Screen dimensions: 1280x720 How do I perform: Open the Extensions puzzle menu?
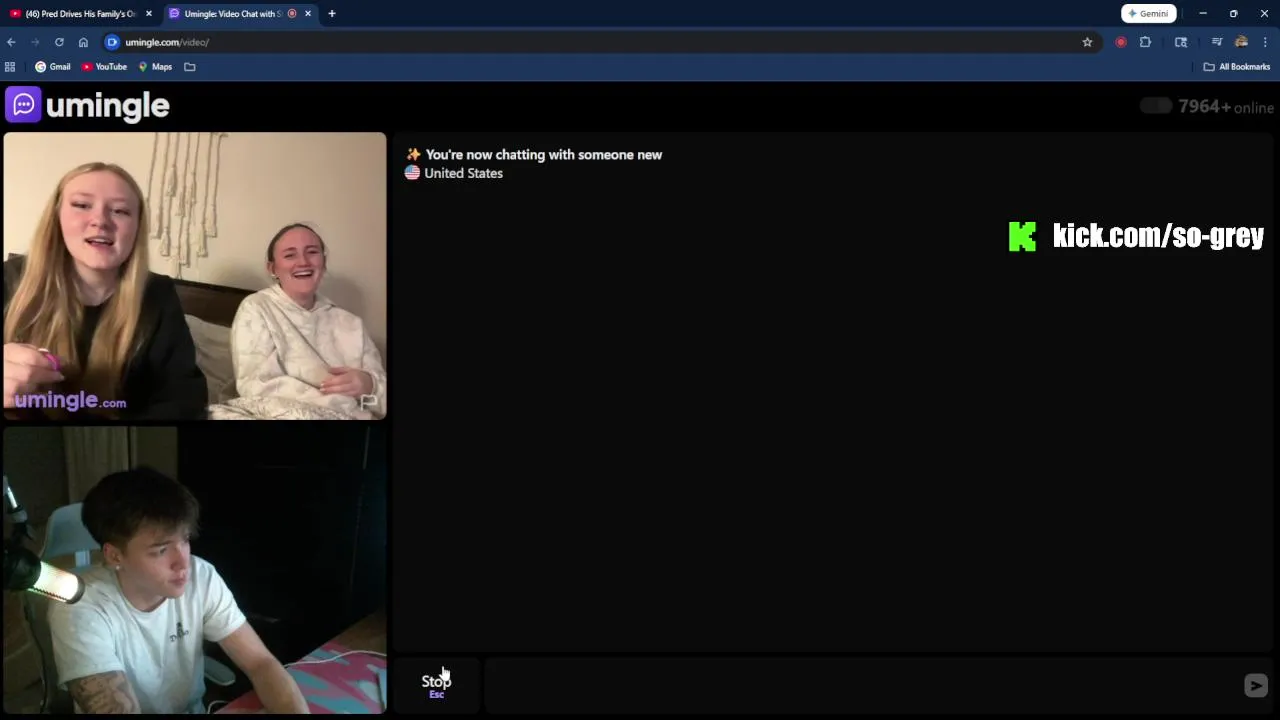point(1145,42)
